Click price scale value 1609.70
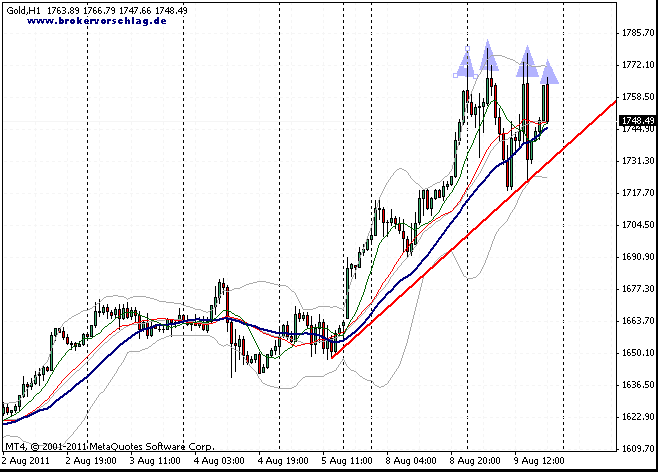 coord(638,449)
